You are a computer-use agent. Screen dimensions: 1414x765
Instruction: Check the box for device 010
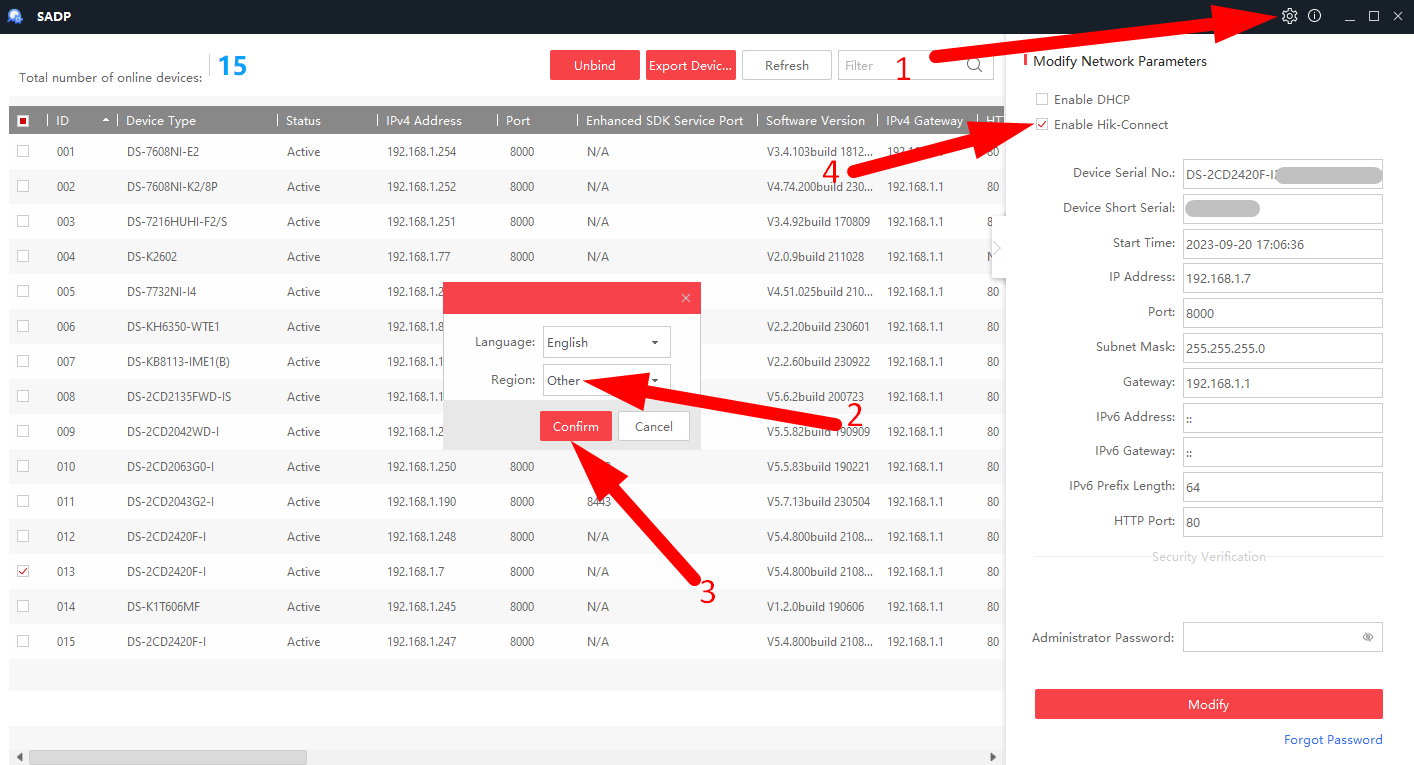23,466
